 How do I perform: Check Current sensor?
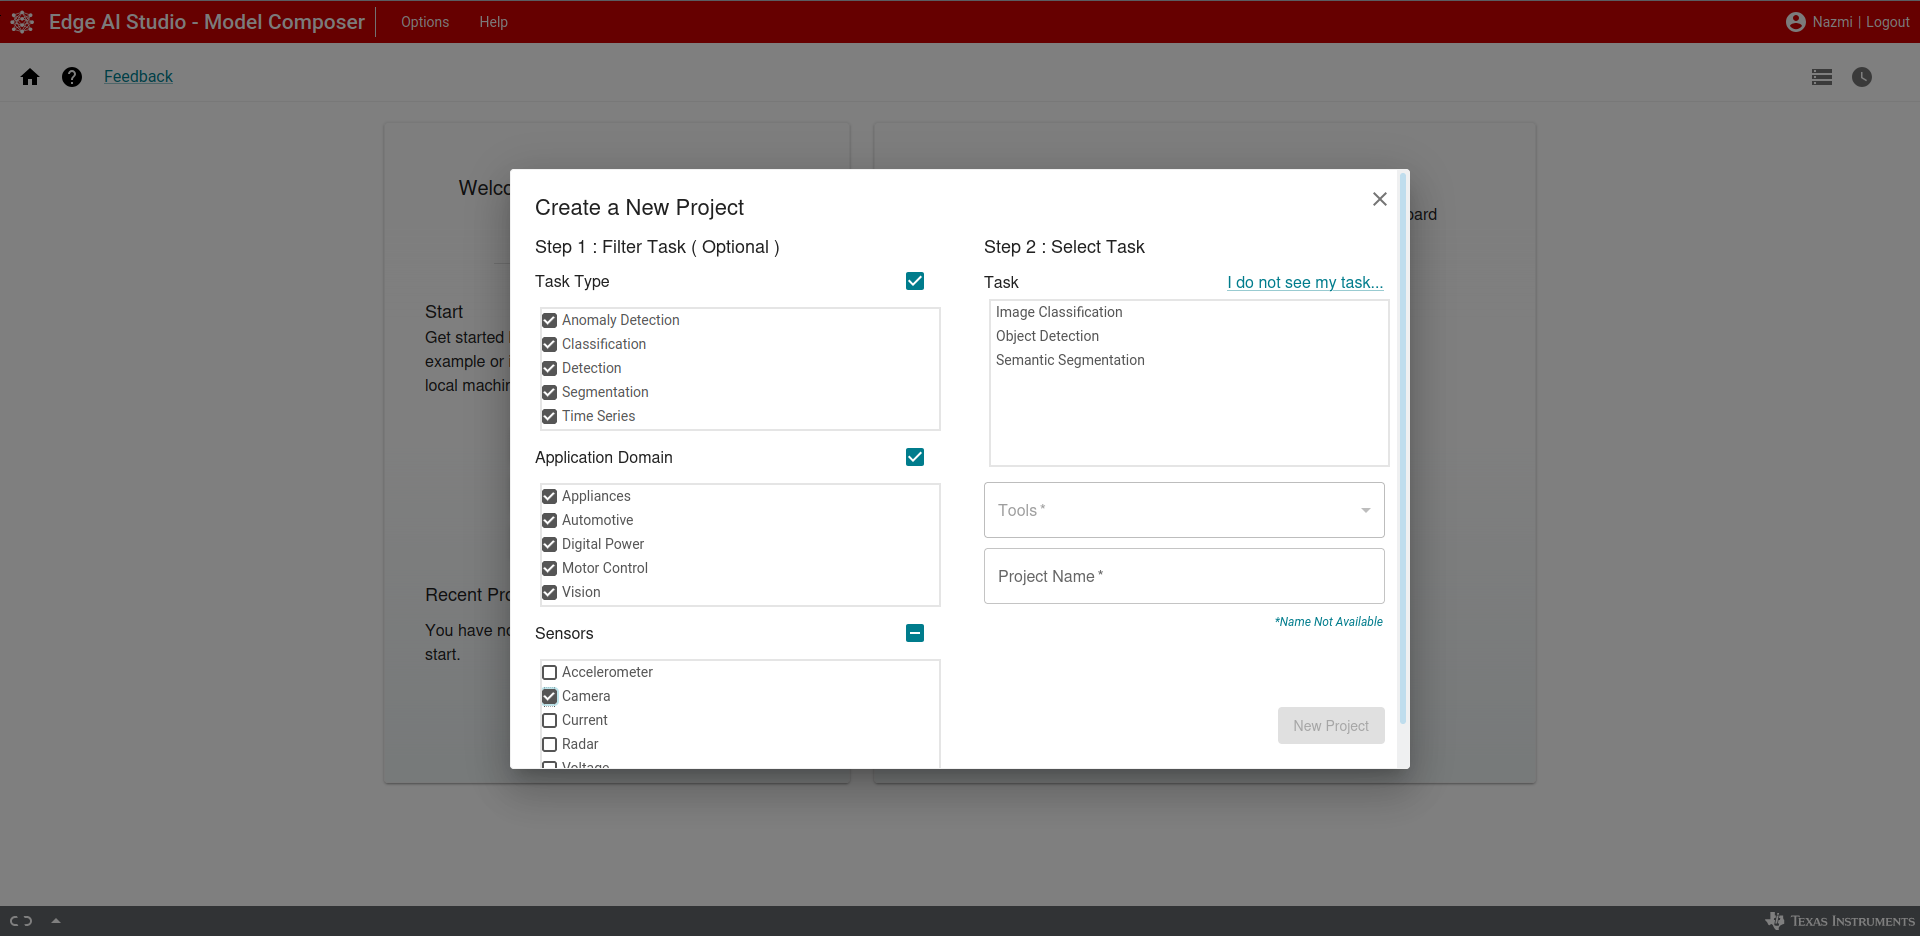(x=549, y=720)
